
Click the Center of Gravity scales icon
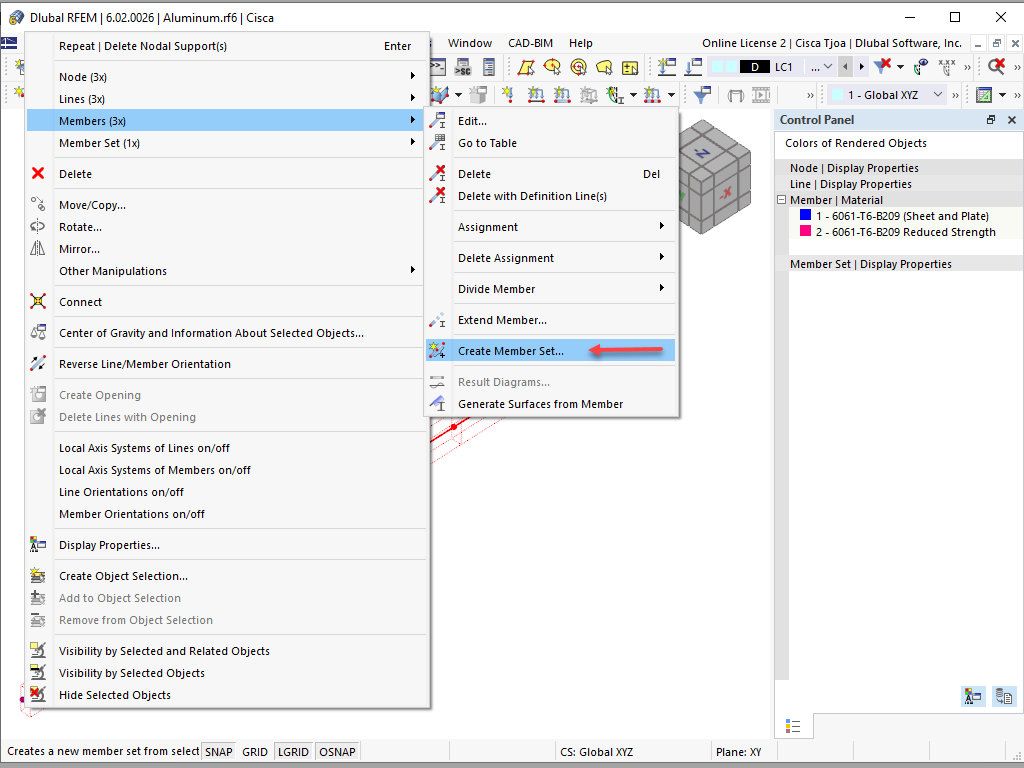[38, 332]
